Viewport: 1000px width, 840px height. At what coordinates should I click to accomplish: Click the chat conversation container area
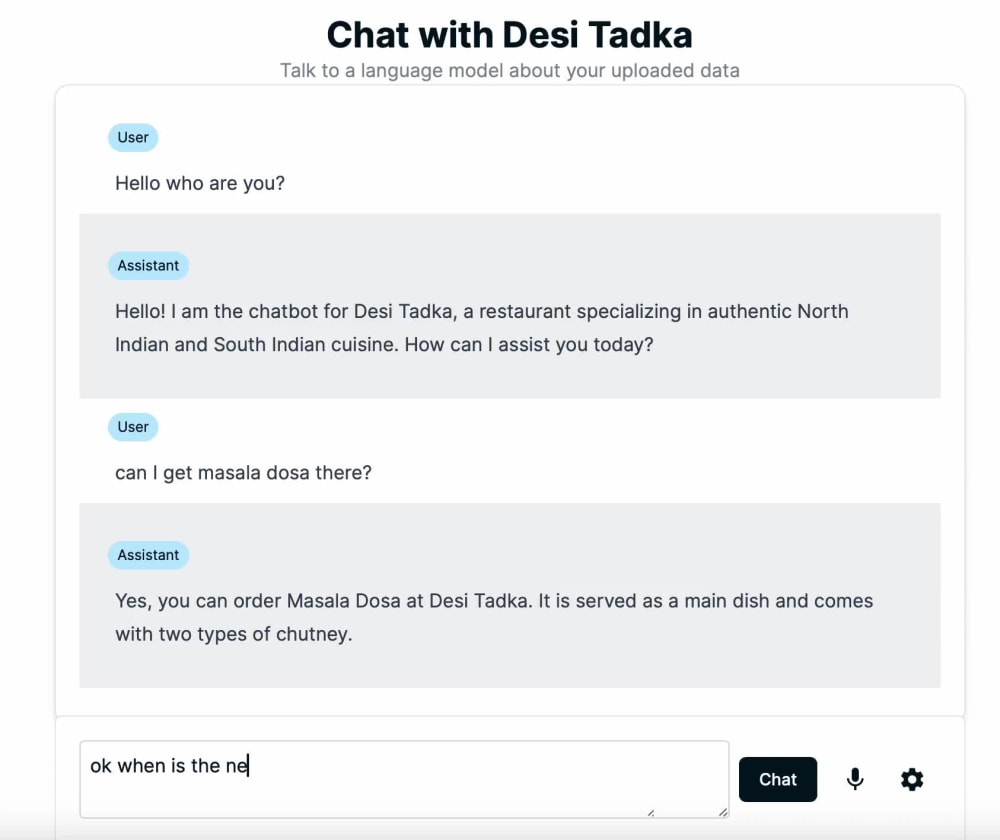(x=509, y=400)
